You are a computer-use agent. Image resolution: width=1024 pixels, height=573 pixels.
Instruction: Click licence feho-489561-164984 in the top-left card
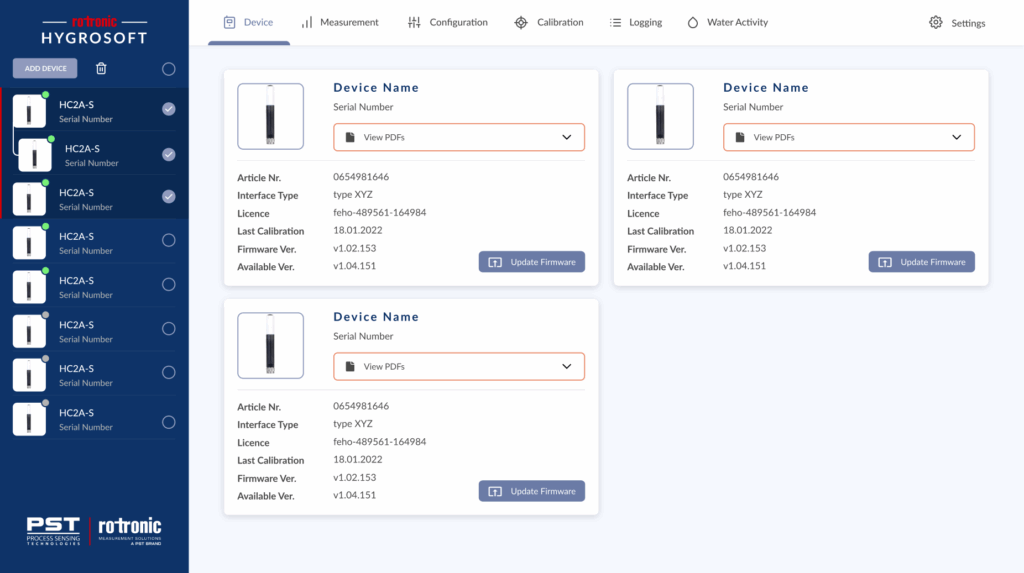click(x=379, y=212)
